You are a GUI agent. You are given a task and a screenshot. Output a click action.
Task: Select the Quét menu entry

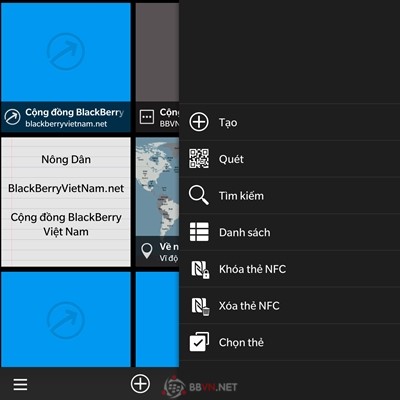290,159
